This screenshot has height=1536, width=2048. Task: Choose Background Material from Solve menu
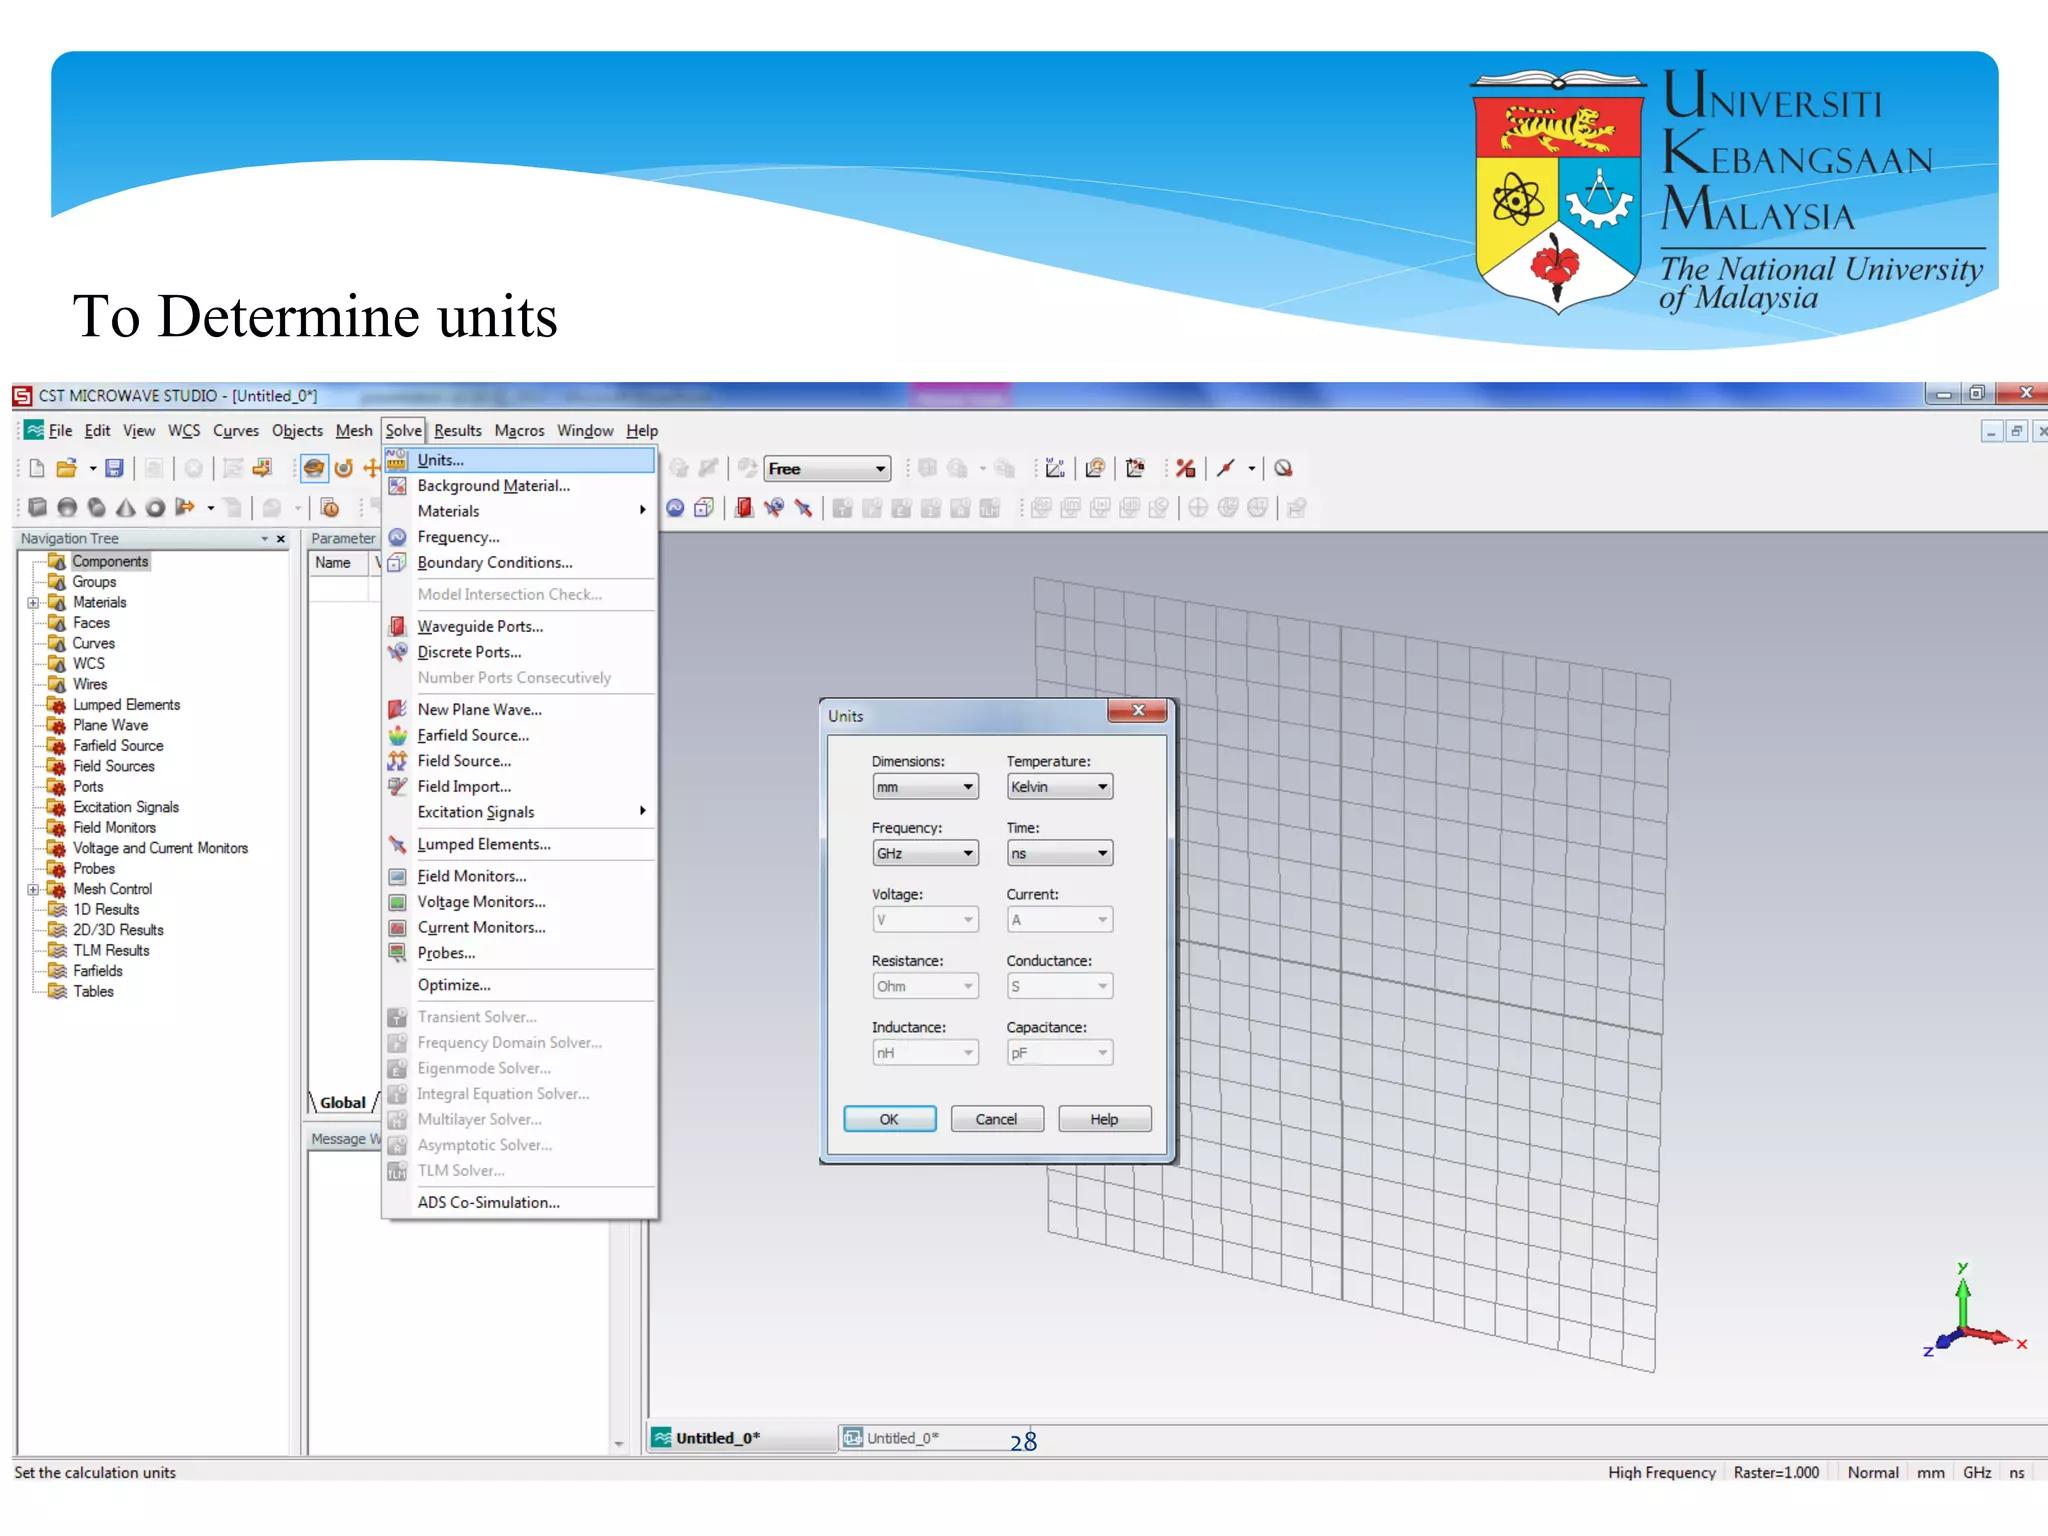click(493, 485)
